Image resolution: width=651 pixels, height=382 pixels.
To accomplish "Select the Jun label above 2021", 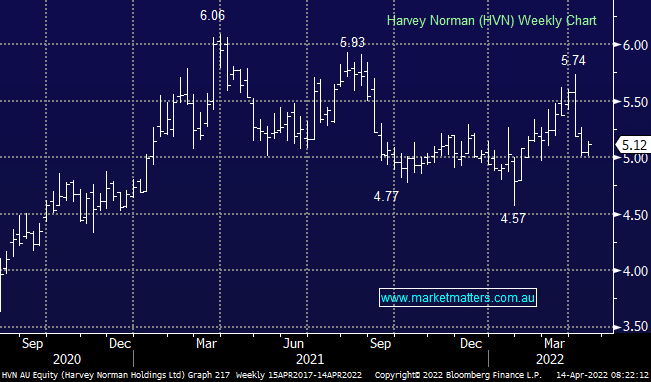I will point(294,344).
